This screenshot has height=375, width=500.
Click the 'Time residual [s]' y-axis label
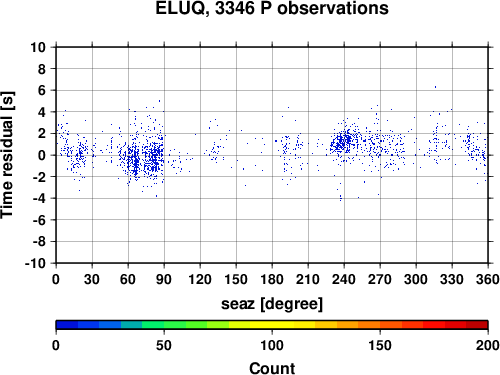pyautogui.click(x=7, y=155)
